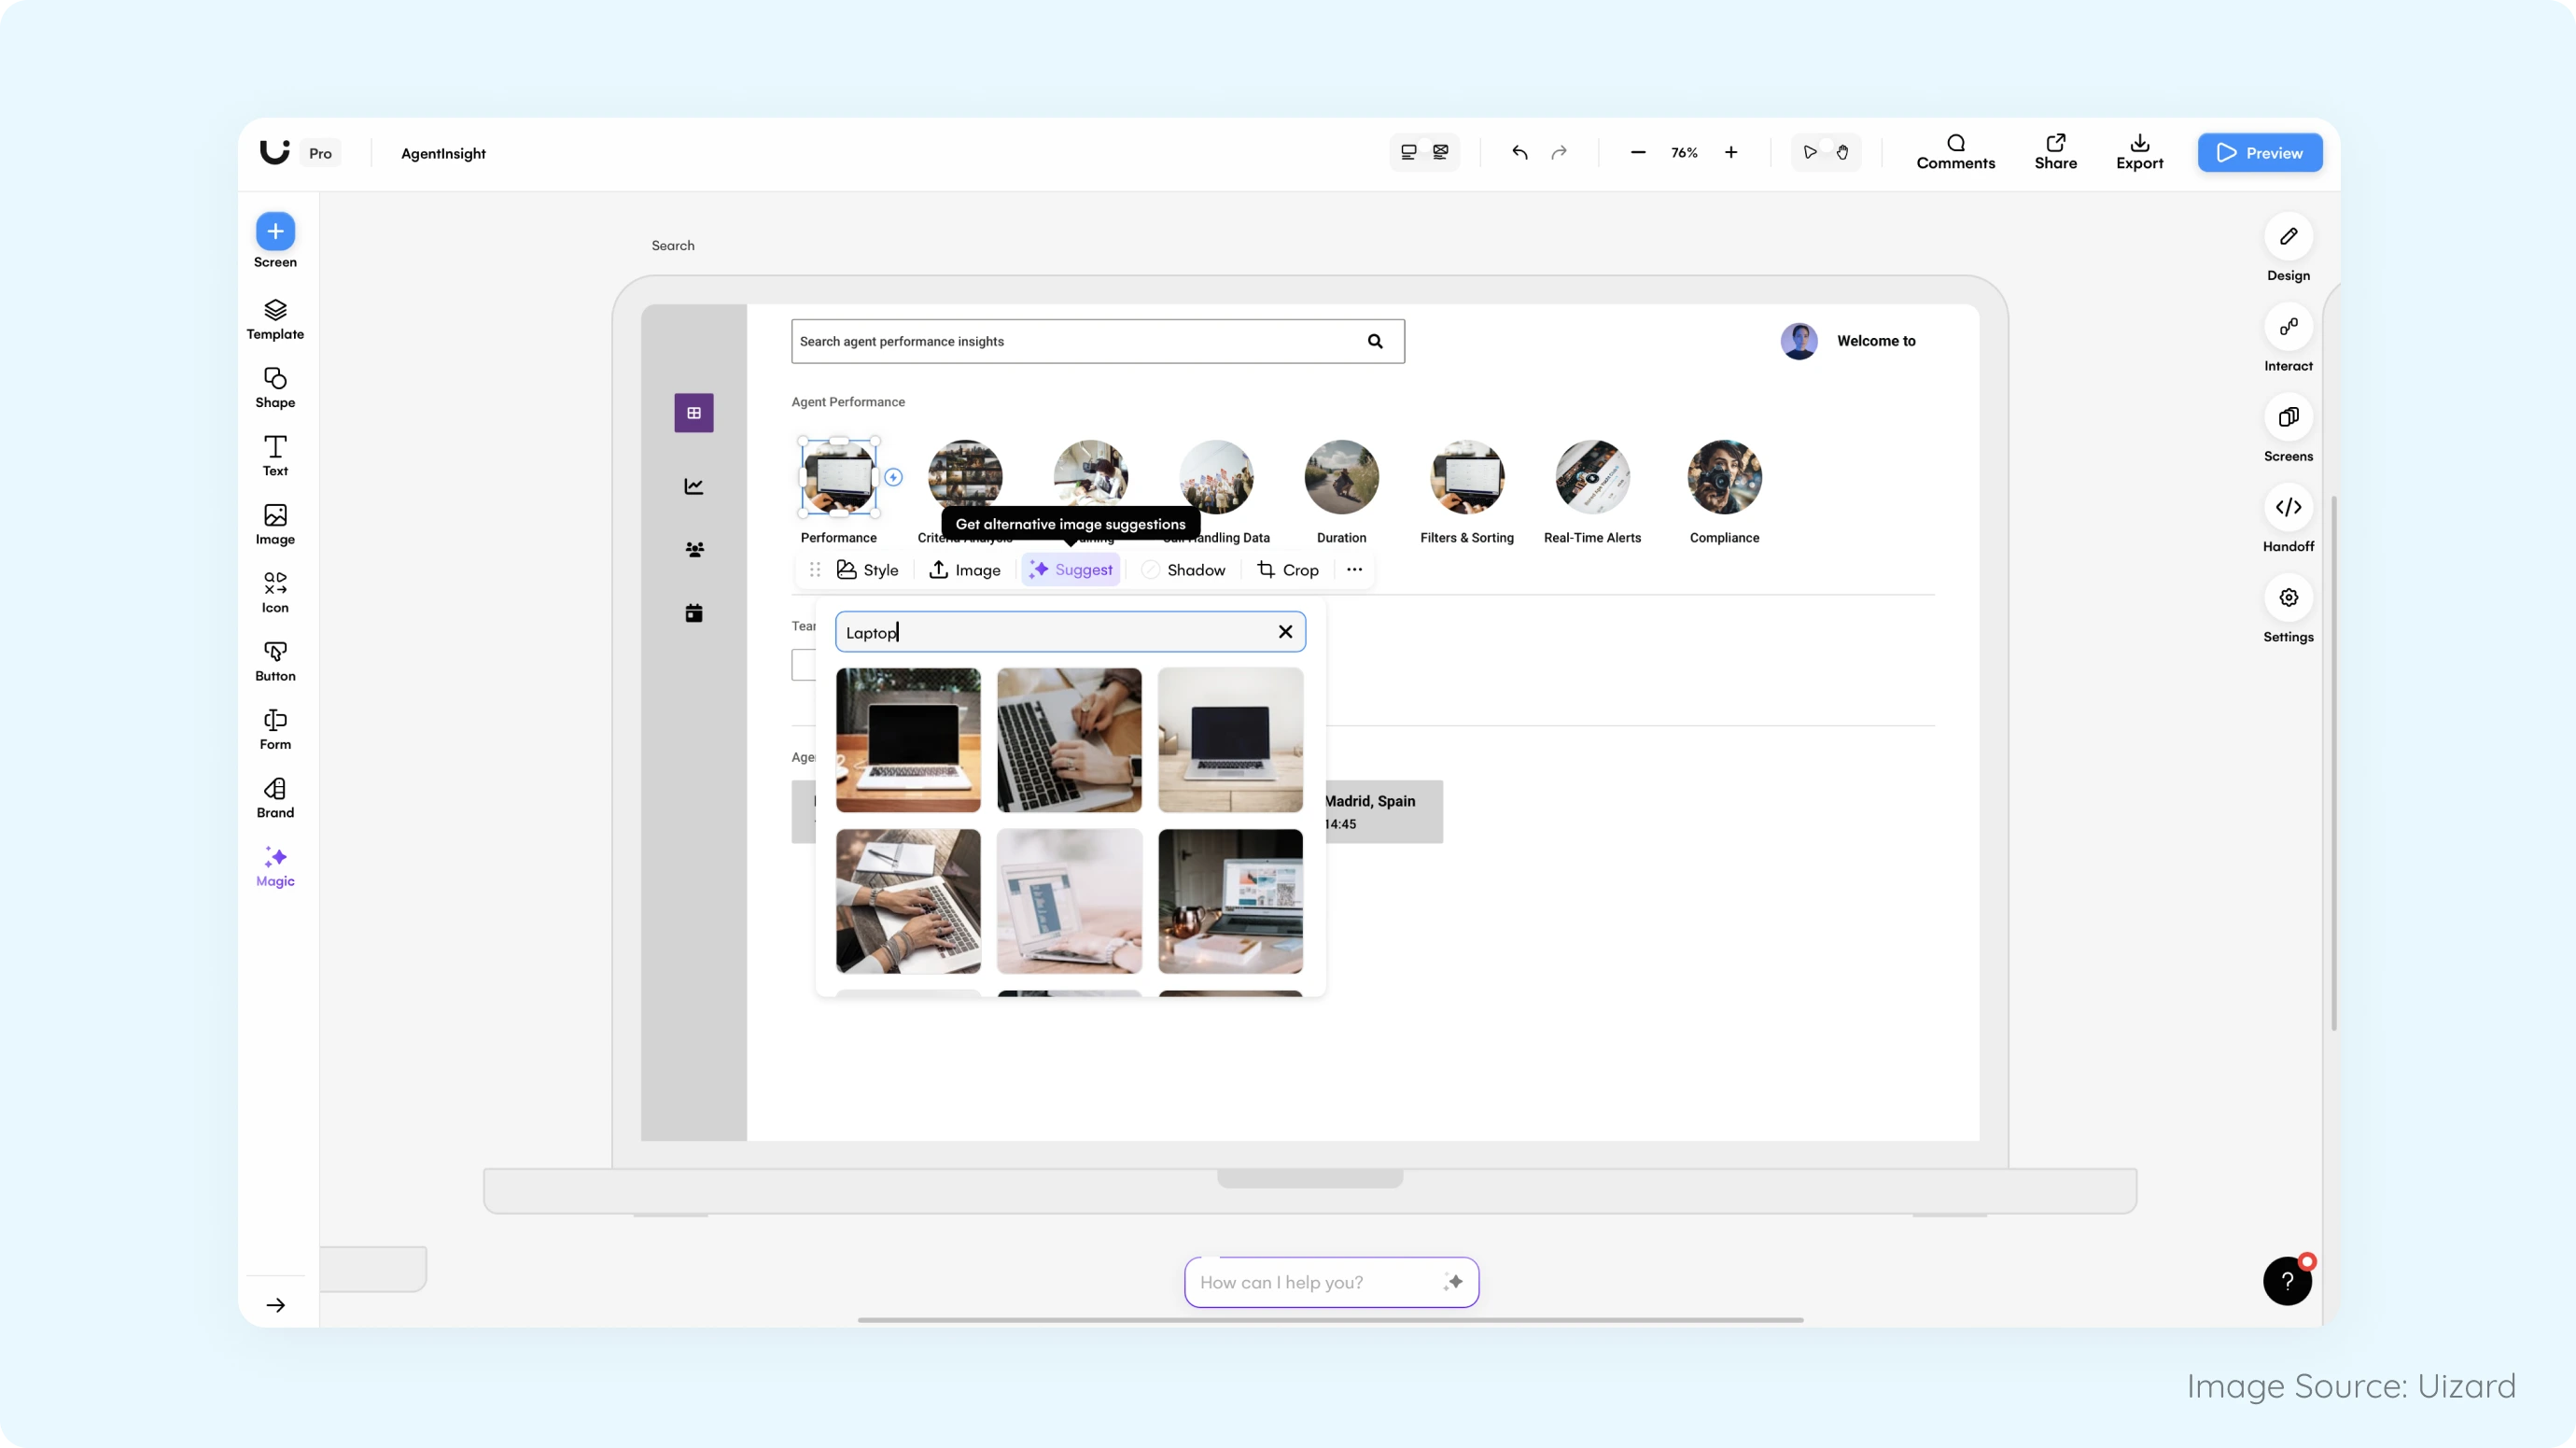Viewport: 2576px width, 1448px height.
Task: Click the blue Preview button
Action: pos(2259,153)
